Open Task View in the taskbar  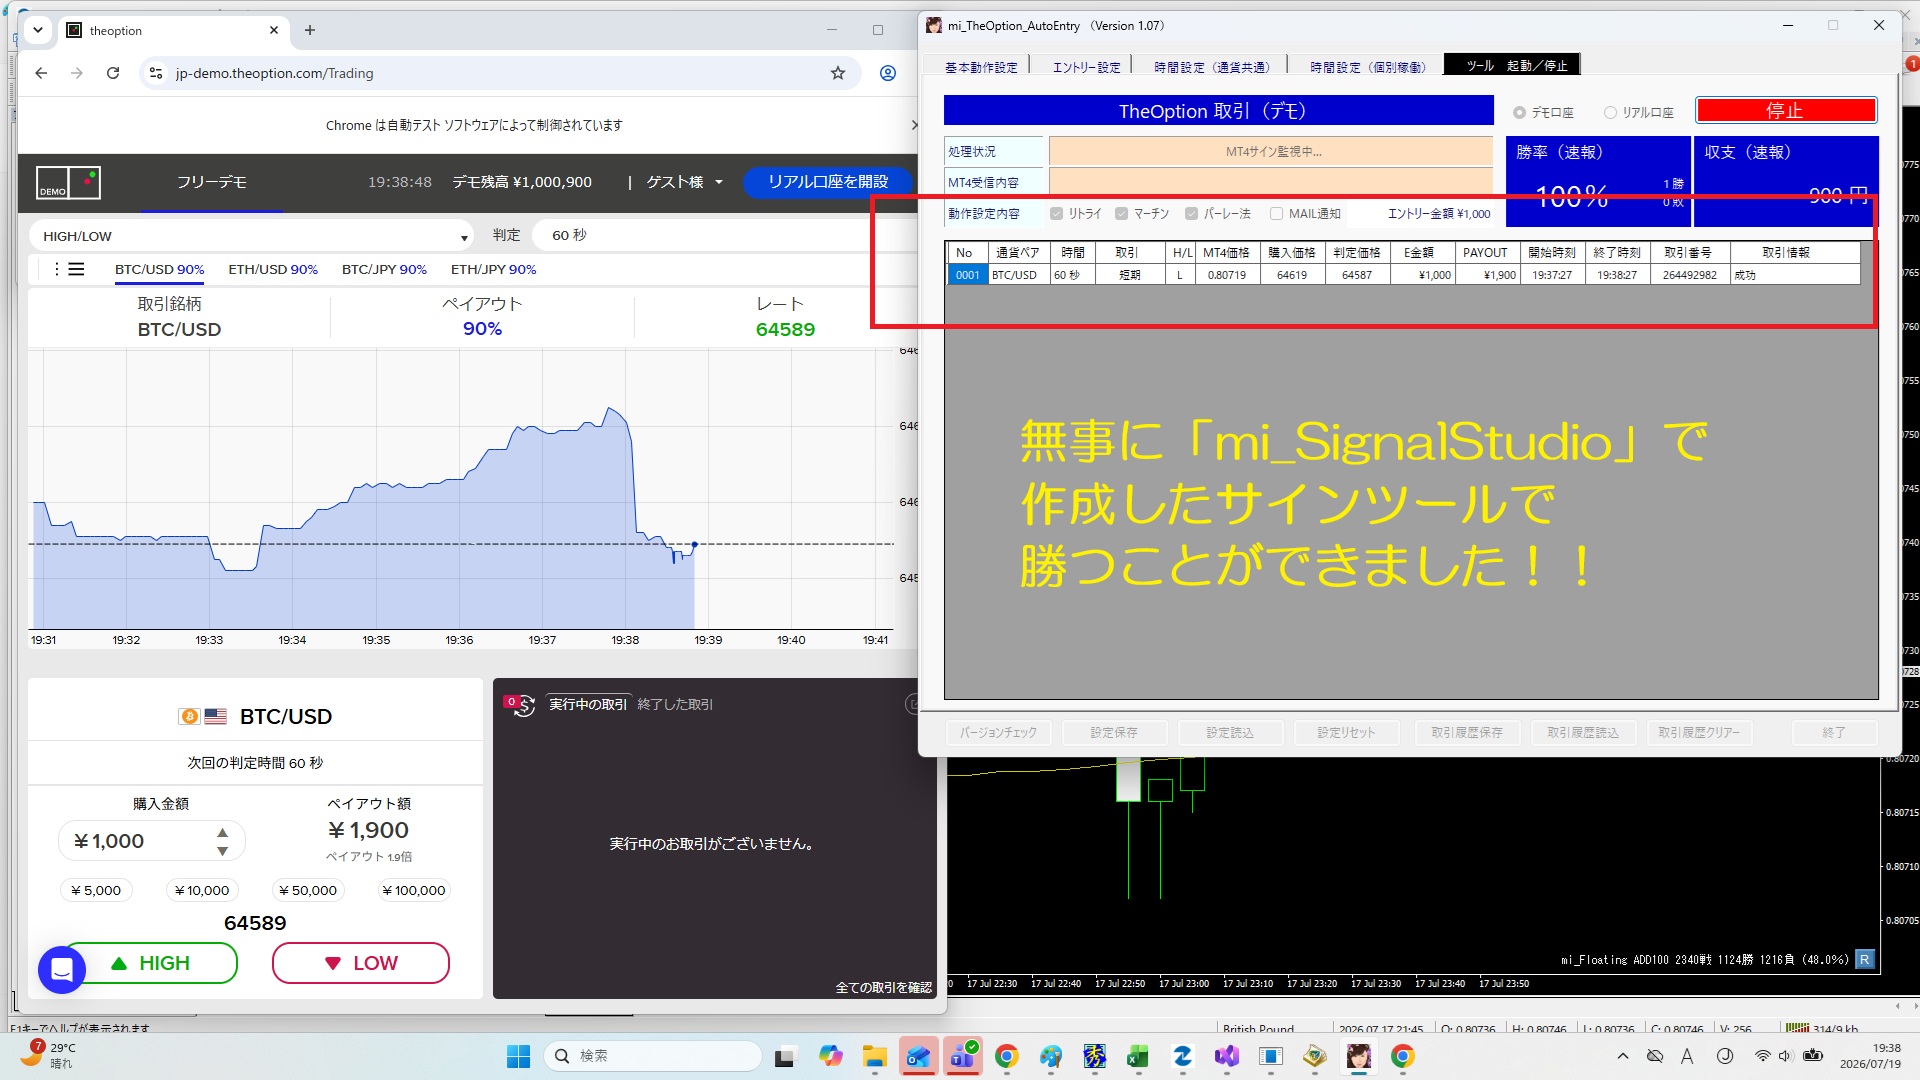tap(785, 1056)
